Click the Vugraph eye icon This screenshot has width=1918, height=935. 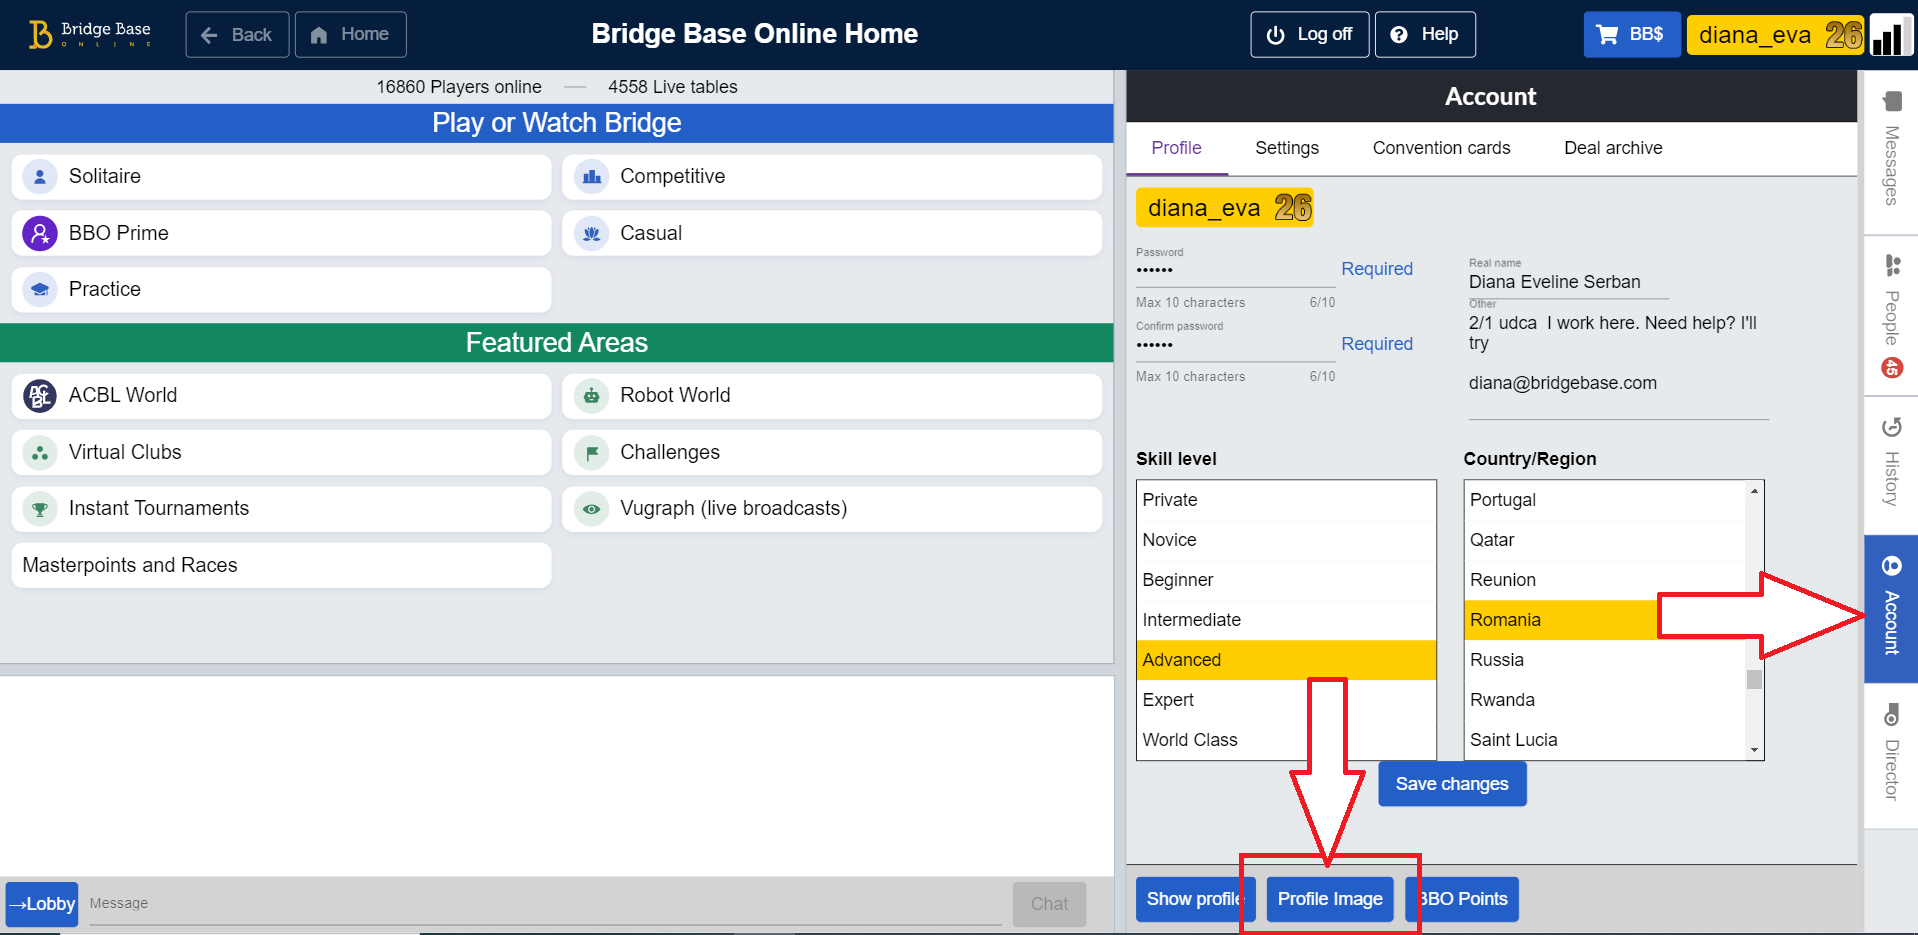point(592,509)
